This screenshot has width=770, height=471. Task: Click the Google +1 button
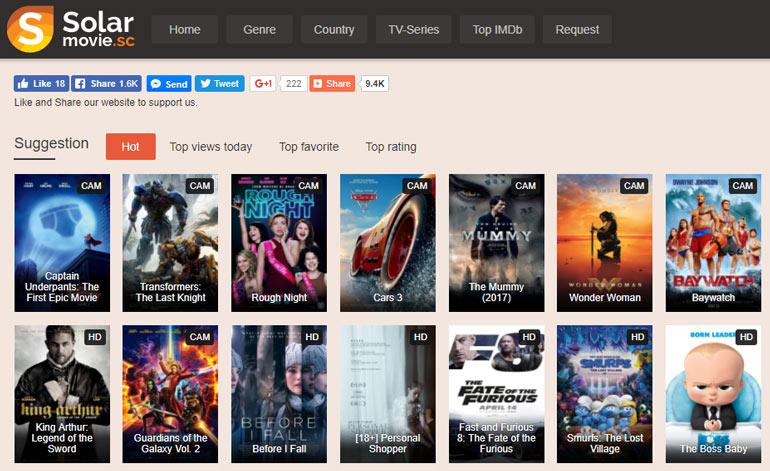[262, 84]
